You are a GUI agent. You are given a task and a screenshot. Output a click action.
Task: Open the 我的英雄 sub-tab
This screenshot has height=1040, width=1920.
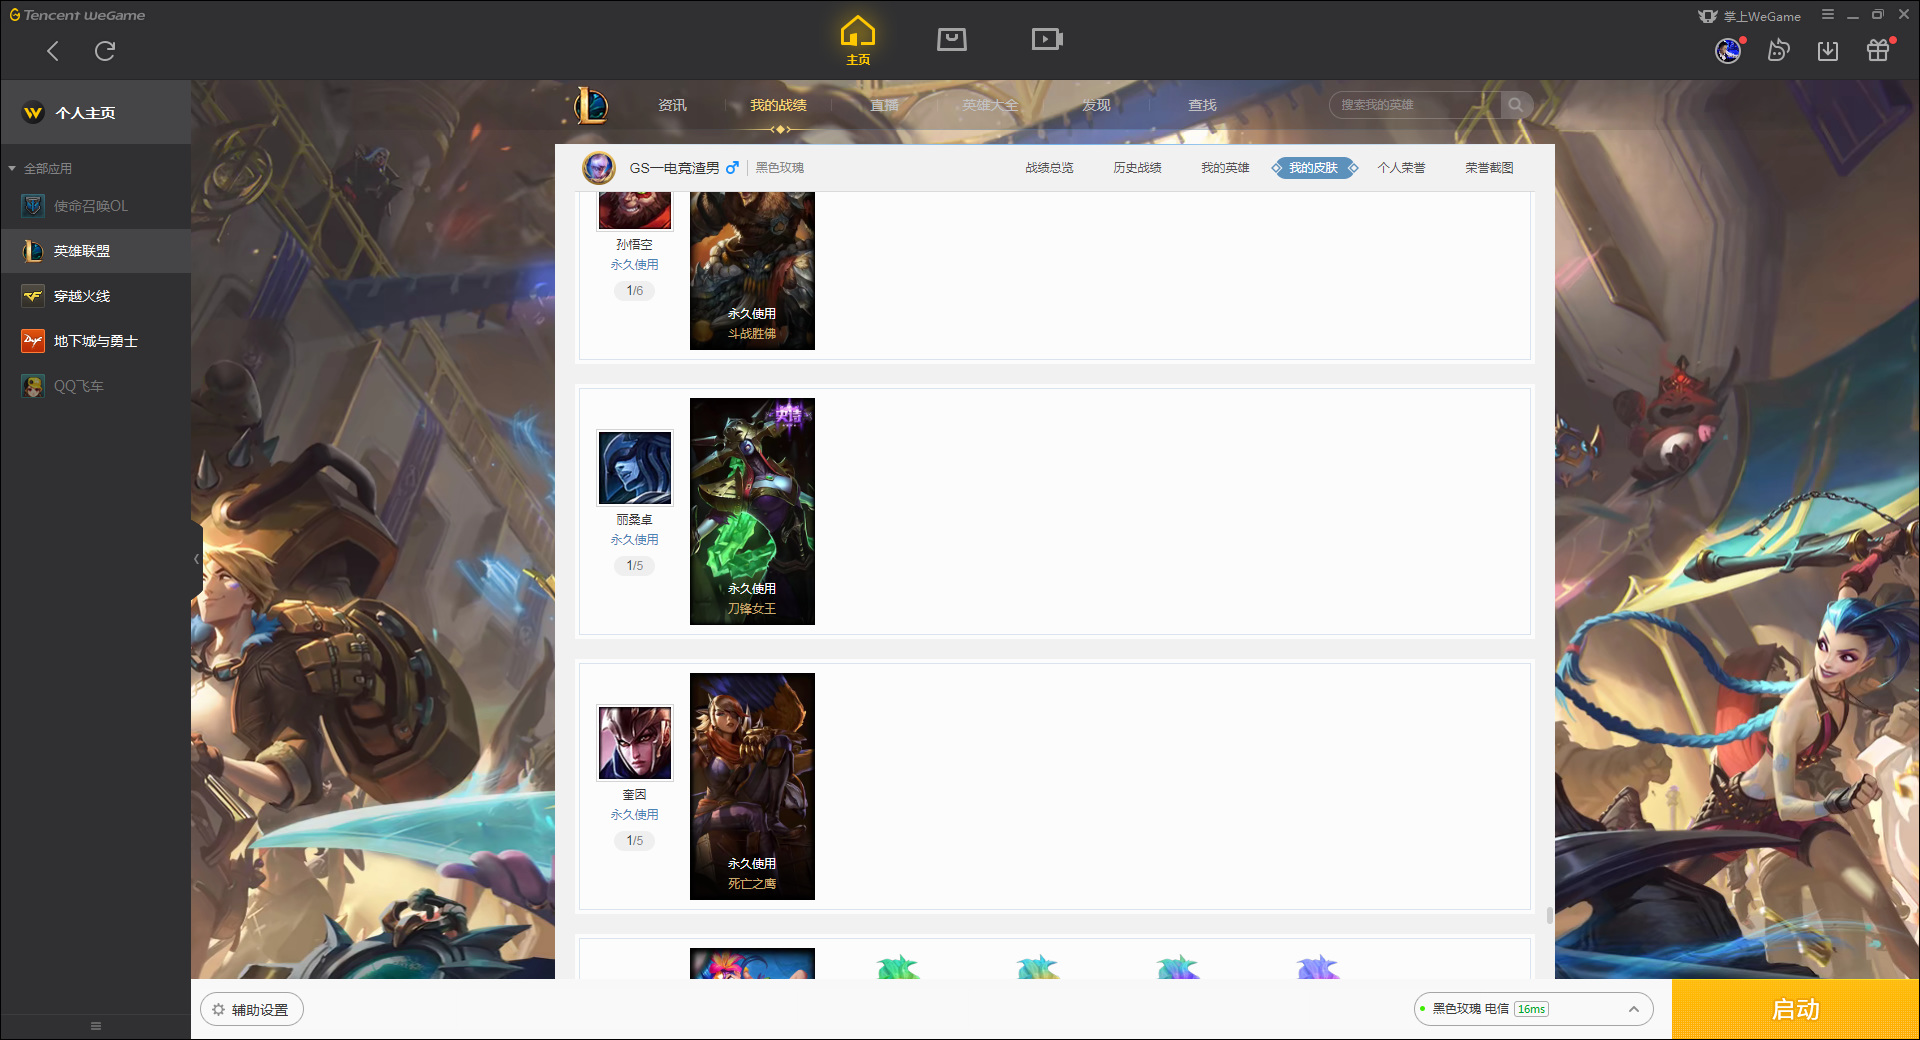[x=1225, y=168]
